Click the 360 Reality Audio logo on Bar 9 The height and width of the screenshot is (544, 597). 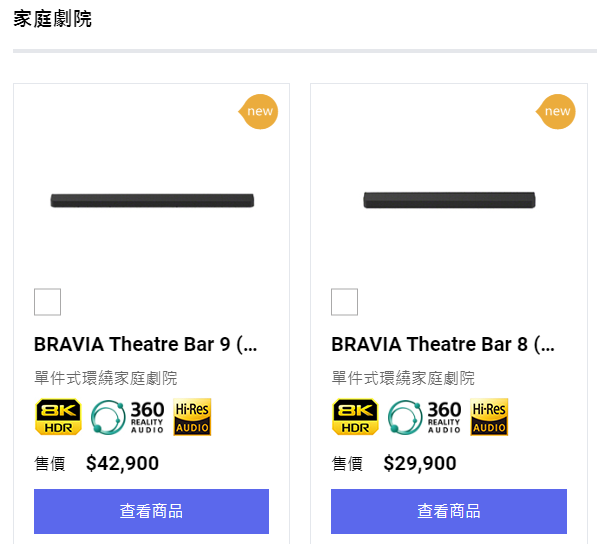click(128, 417)
